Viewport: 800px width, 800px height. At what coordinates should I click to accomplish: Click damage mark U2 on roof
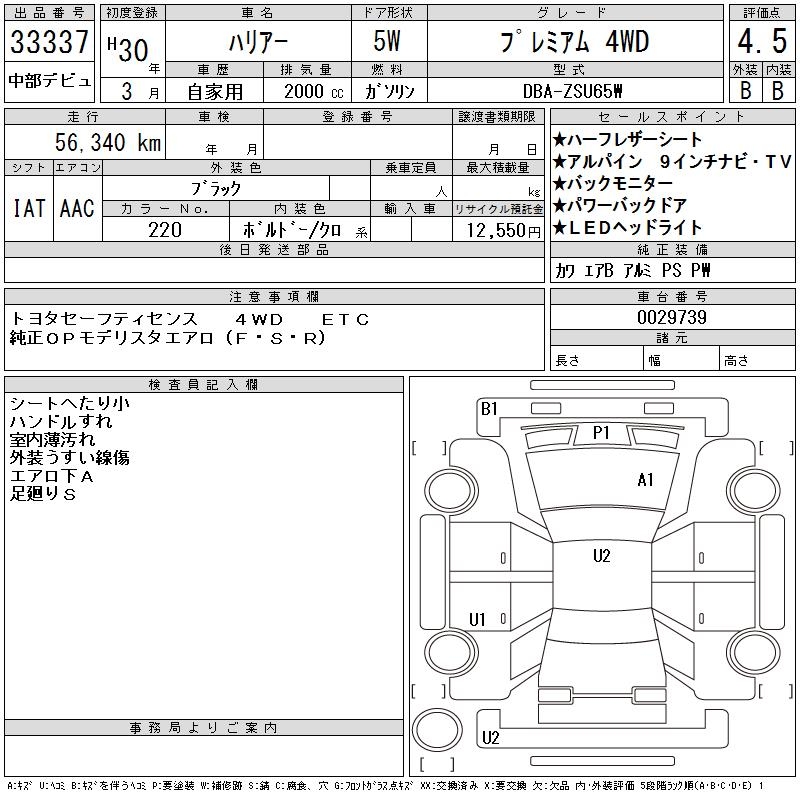pyautogui.click(x=602, y=556)
